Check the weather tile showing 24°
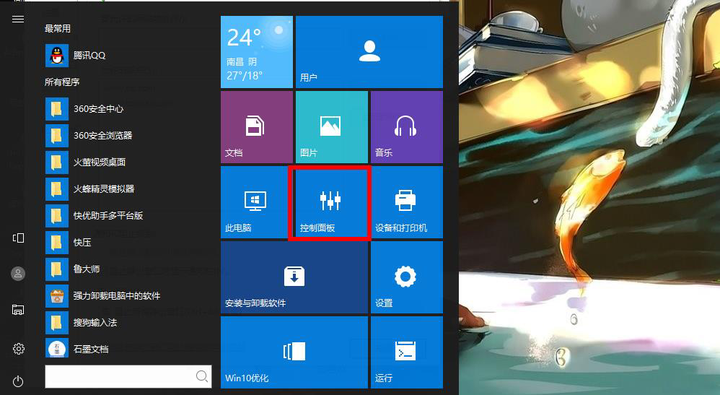The width and height of the screenshot is (720, 395). pyautogui.click(x=257, y=52)
